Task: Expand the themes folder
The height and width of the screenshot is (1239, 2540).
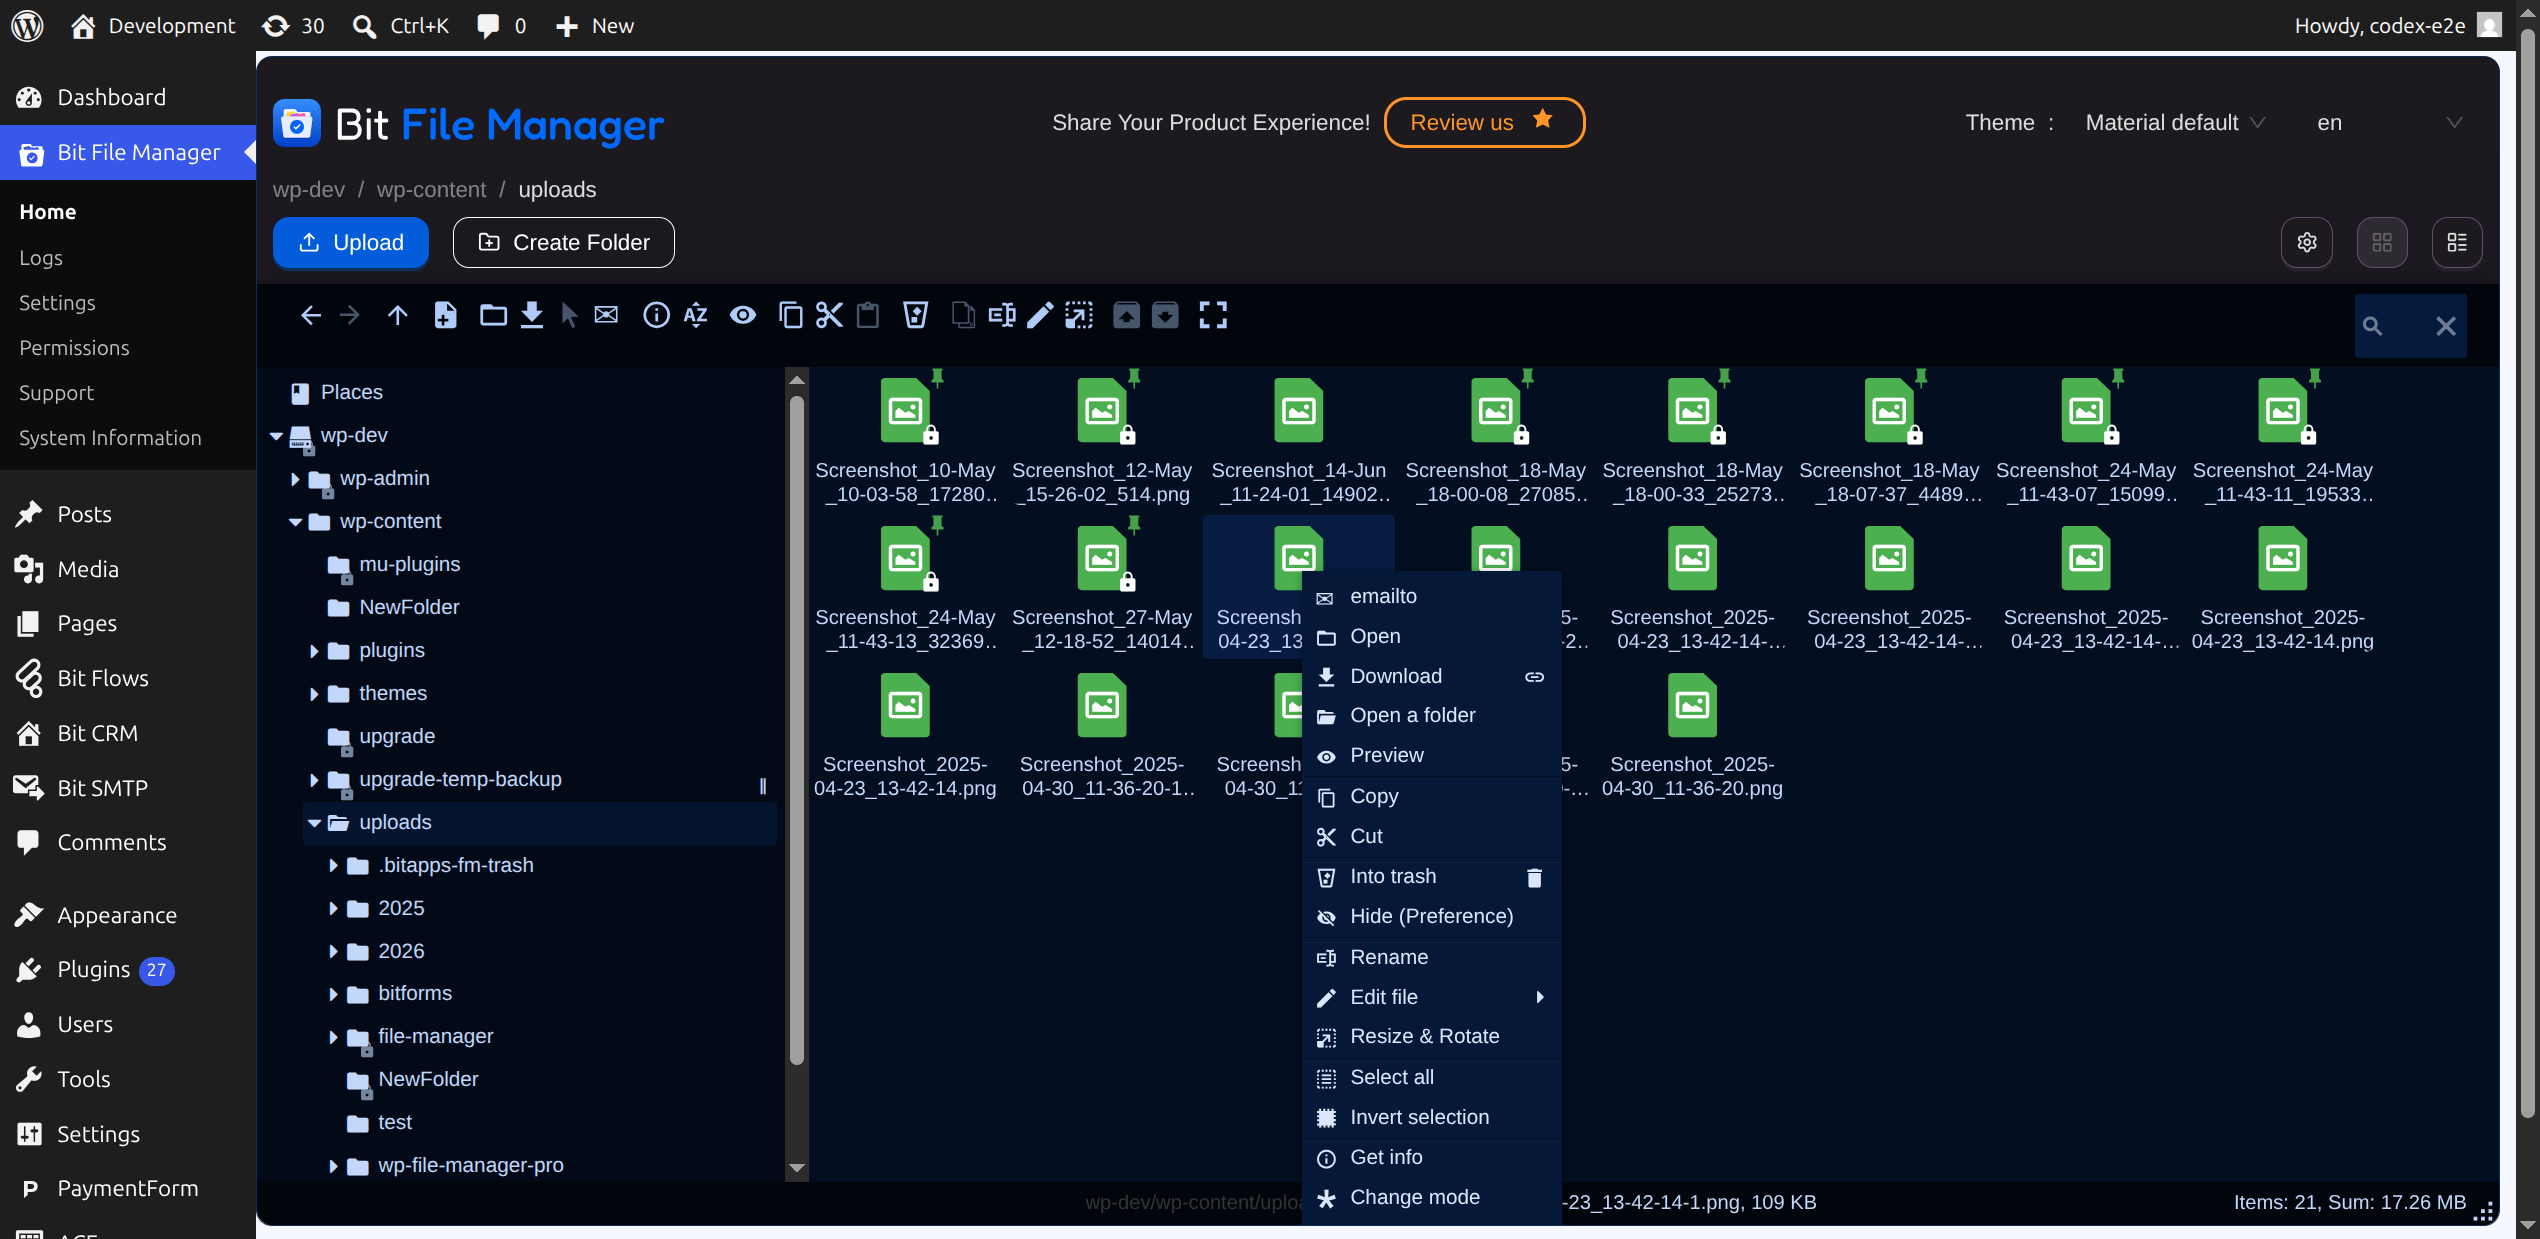Action: coord(314,694)
